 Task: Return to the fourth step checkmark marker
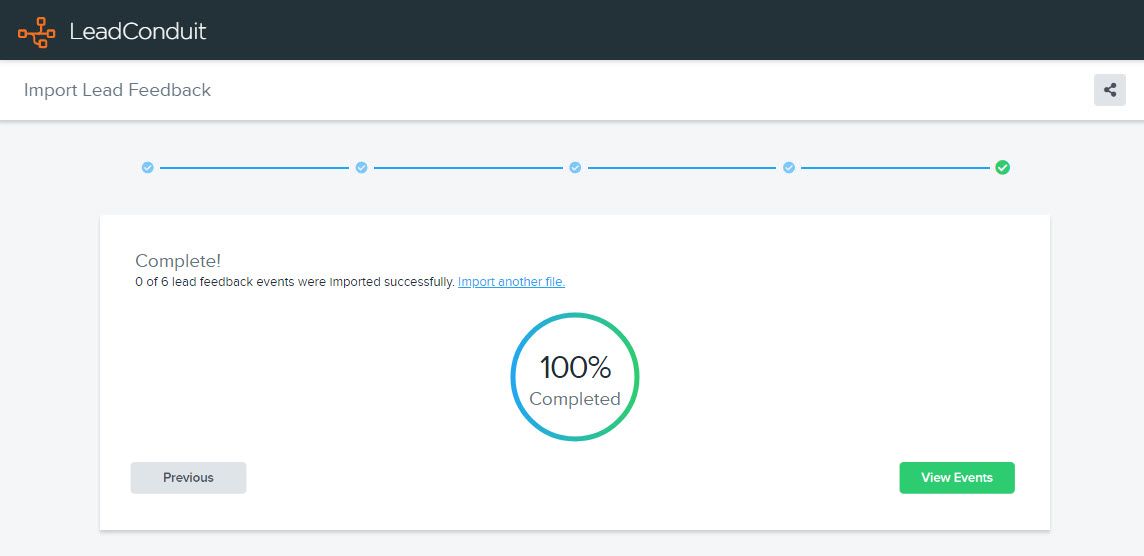click(x=789, y=168)
